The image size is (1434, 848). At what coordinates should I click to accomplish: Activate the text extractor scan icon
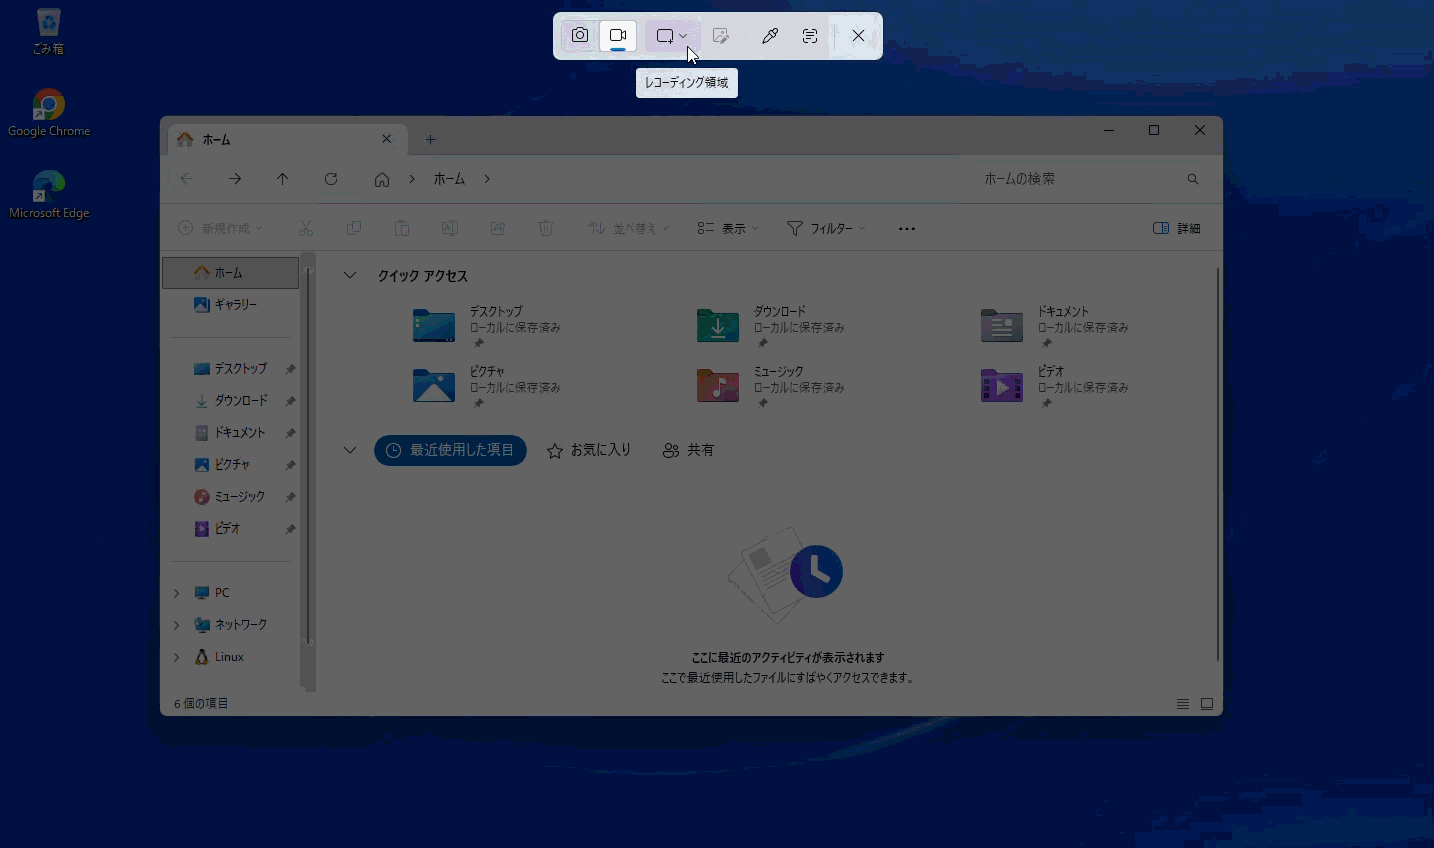point(810,36)
